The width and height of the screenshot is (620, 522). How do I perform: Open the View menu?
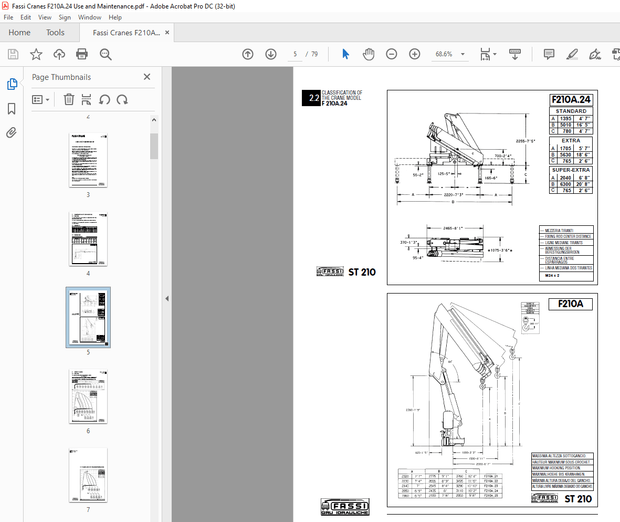click(x=45, y=17)
